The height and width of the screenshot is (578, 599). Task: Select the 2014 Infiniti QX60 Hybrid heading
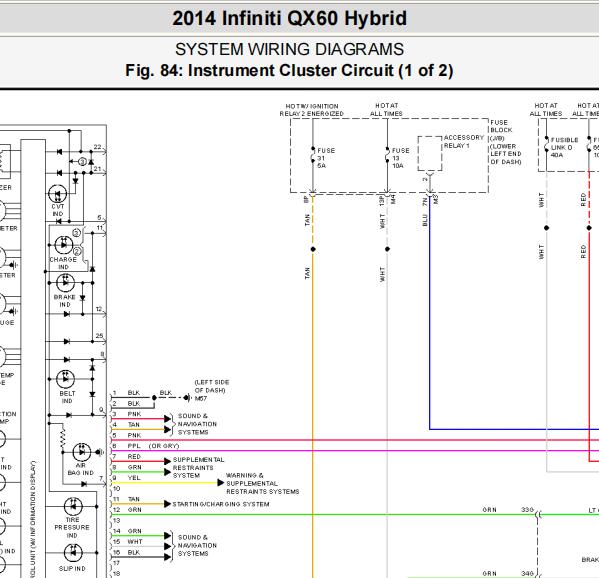point(289,18)
